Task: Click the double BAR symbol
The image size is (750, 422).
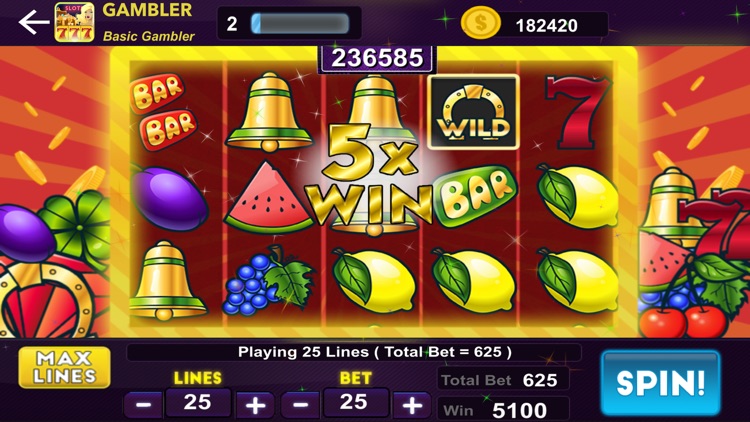Action: tap(164, 111)
